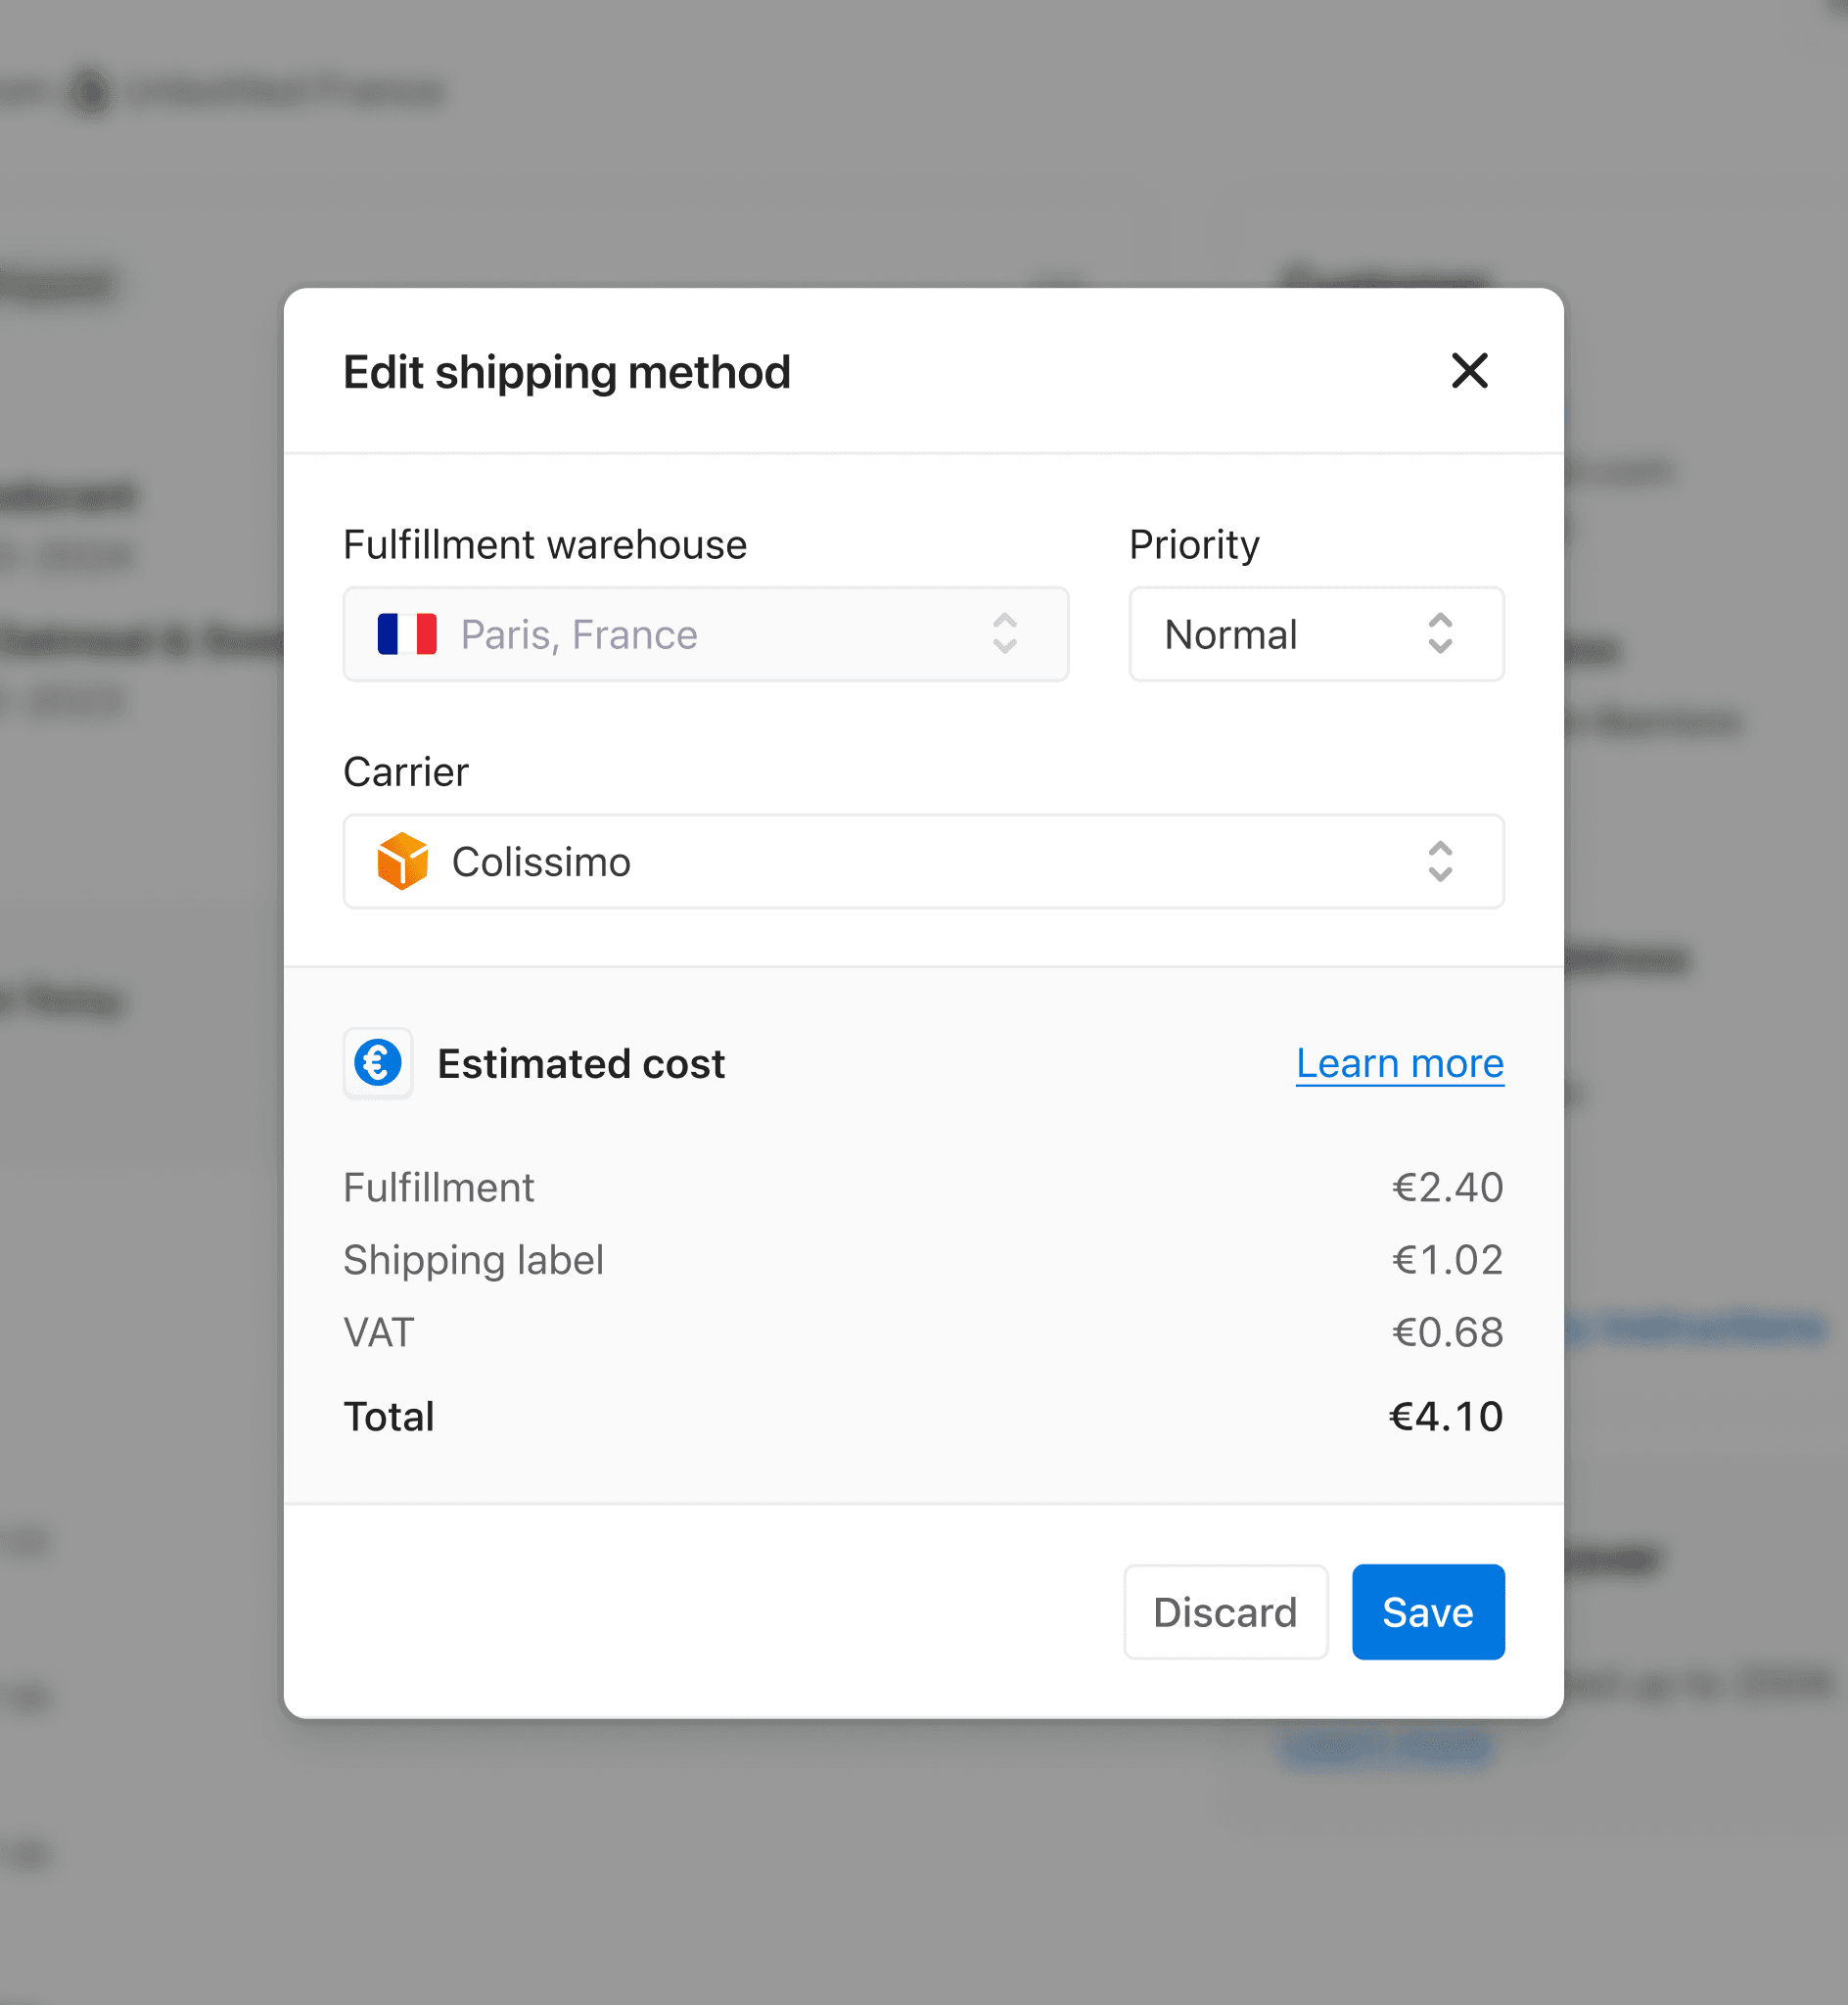
Task: Close the Edit shipping method dialog
Action: pos(1469,371)
